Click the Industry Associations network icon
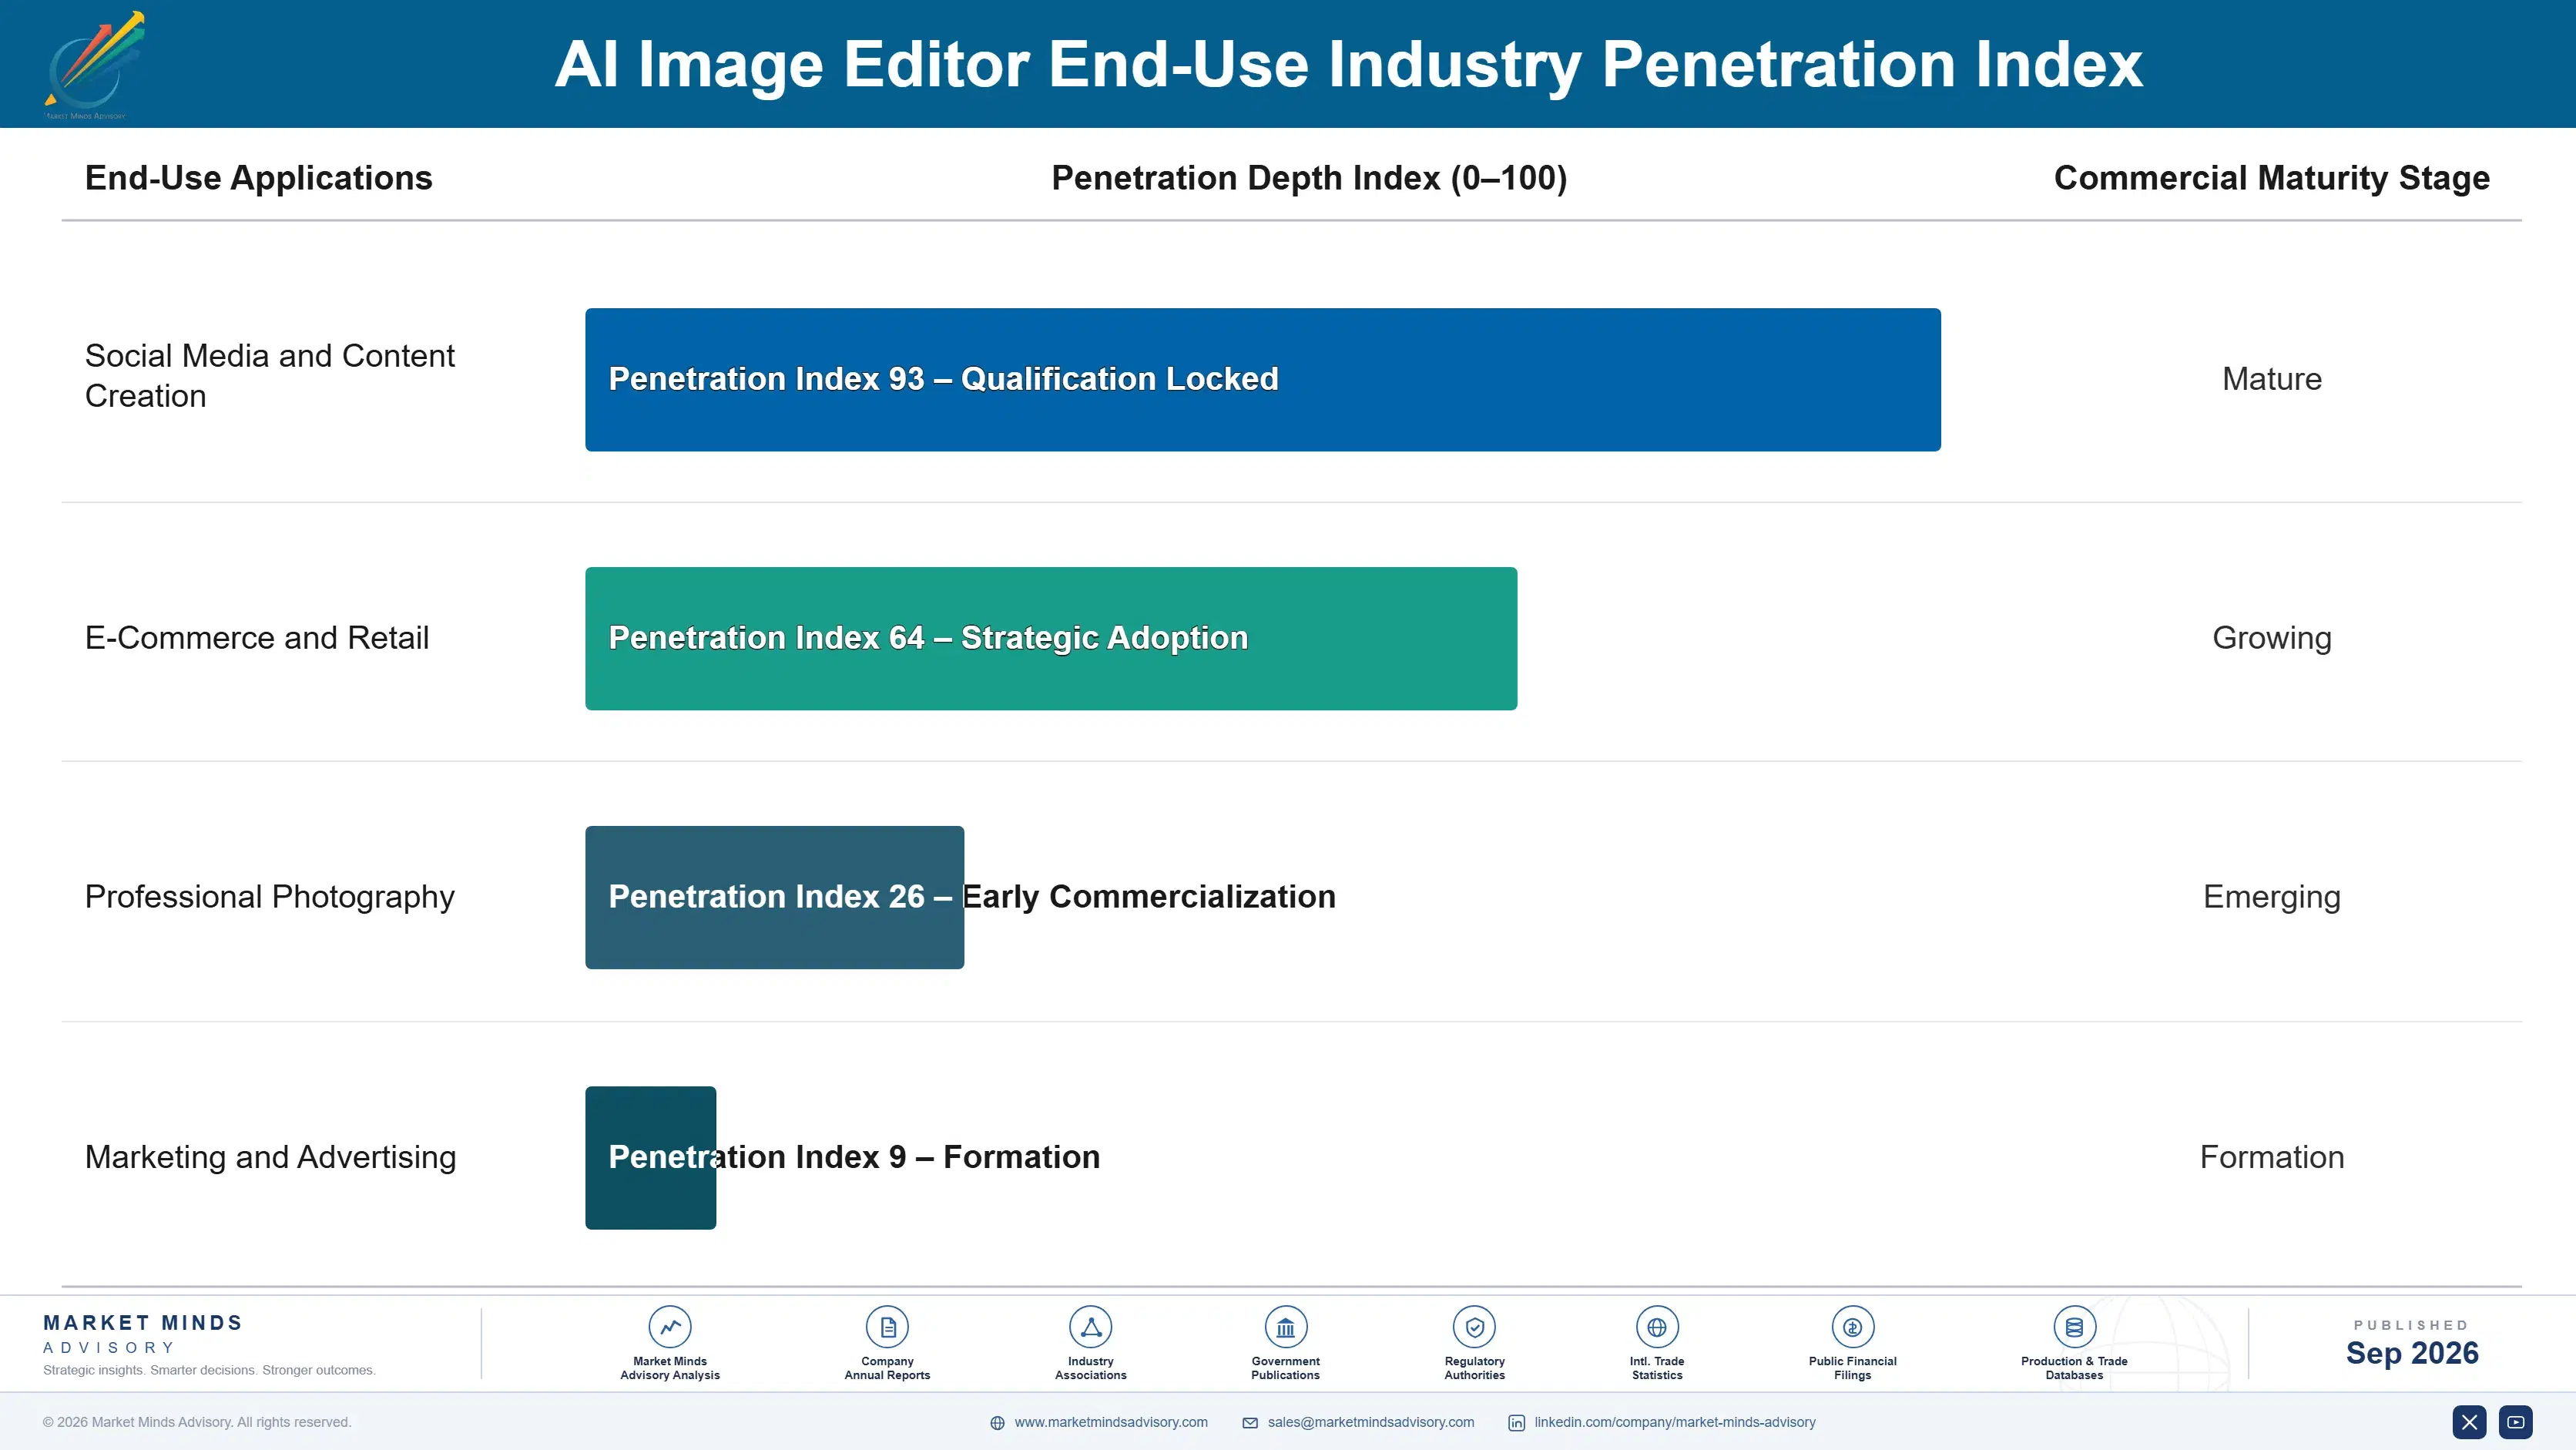The image size is (2576, 1450). tap(1090, 1327)
